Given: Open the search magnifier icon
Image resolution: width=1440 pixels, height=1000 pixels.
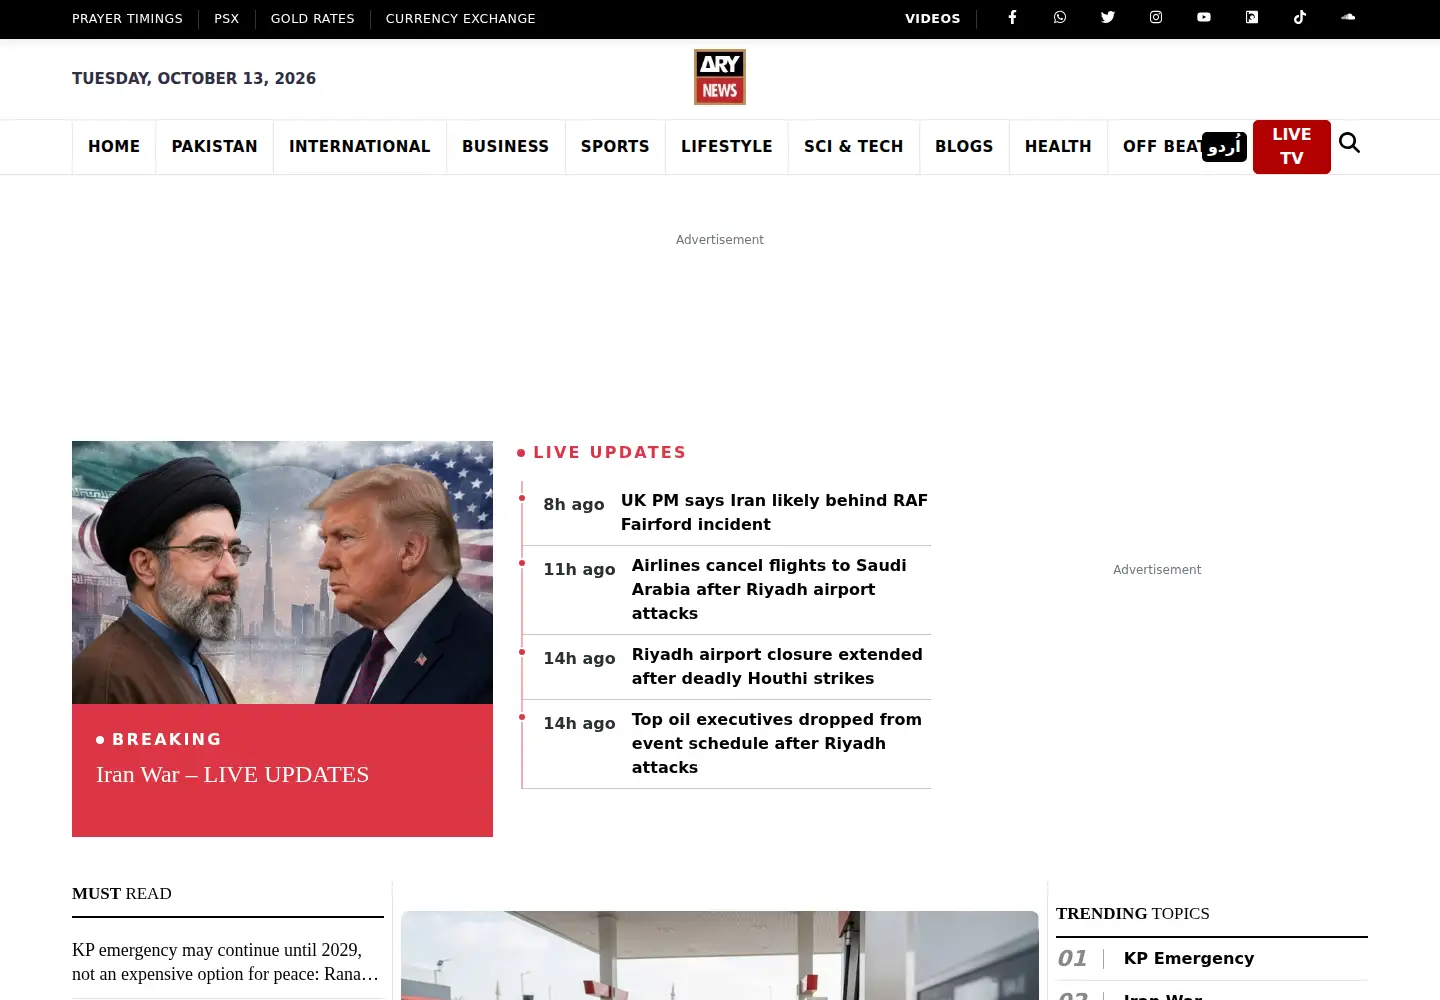Looking at the screenshot, I should [x=1349, y=143].
